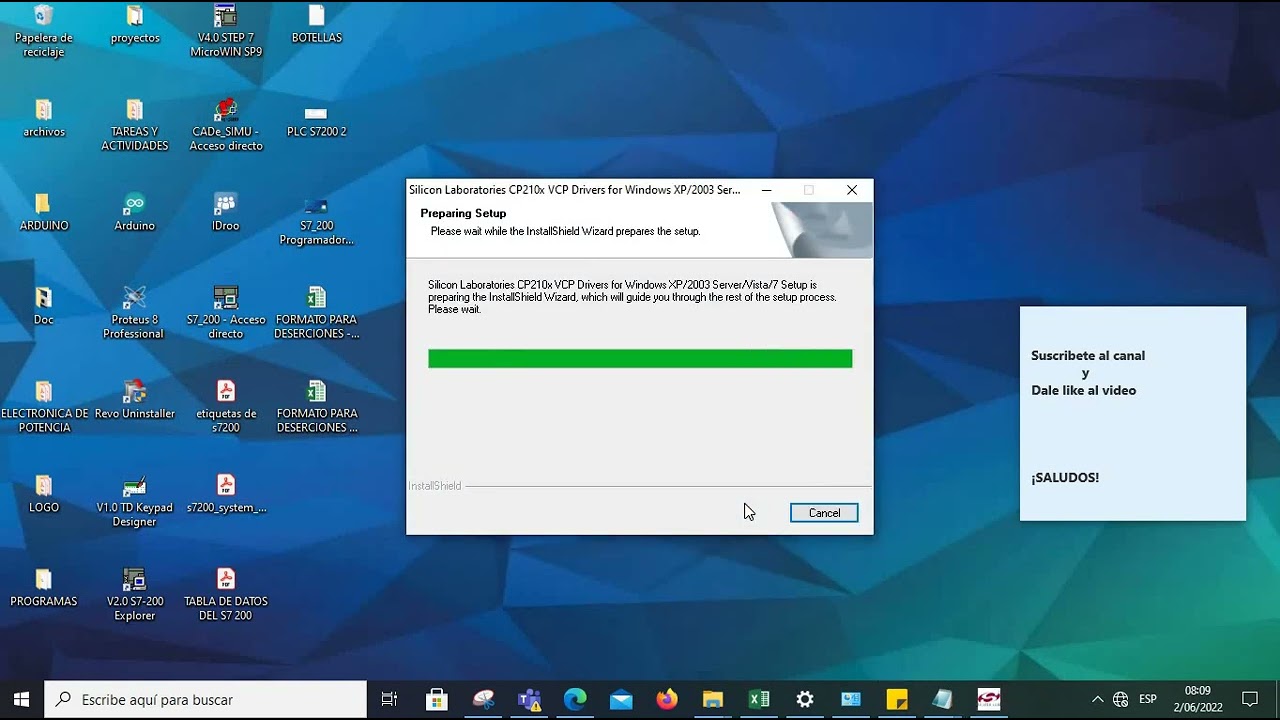Select the CADe_SIMU shortcut icon
The height and width of the screenshot is (720, 1280).
[226, 124]
